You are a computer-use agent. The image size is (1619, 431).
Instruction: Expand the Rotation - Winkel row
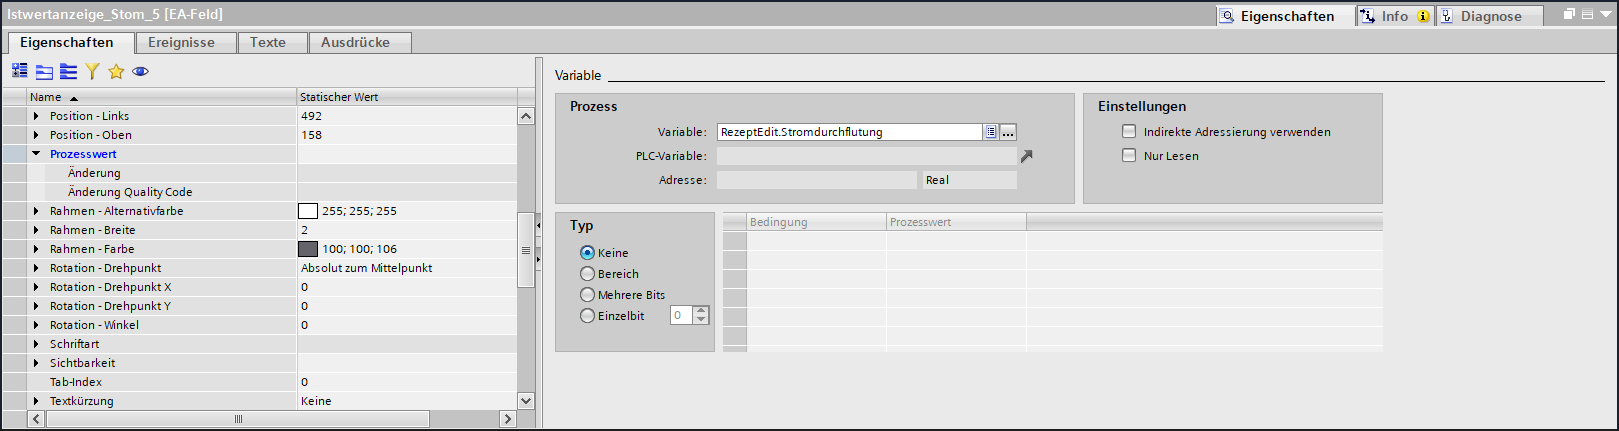[x=36, y=325]
